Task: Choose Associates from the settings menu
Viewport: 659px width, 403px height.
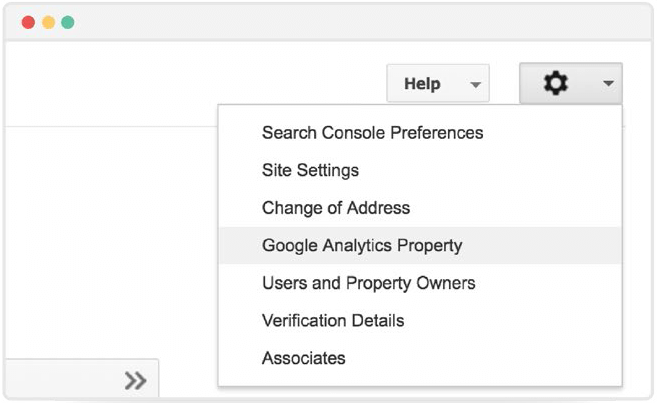Action: (303, 358)
